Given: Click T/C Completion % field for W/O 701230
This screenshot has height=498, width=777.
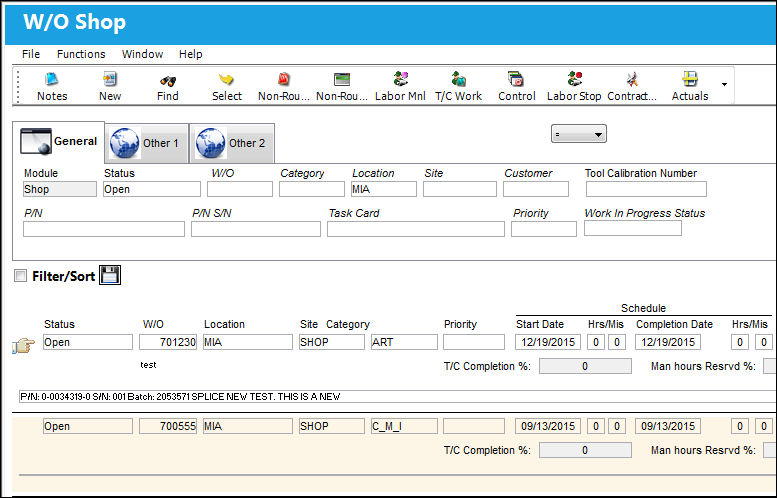Looking at the screenshot, I should pos(585,366).
